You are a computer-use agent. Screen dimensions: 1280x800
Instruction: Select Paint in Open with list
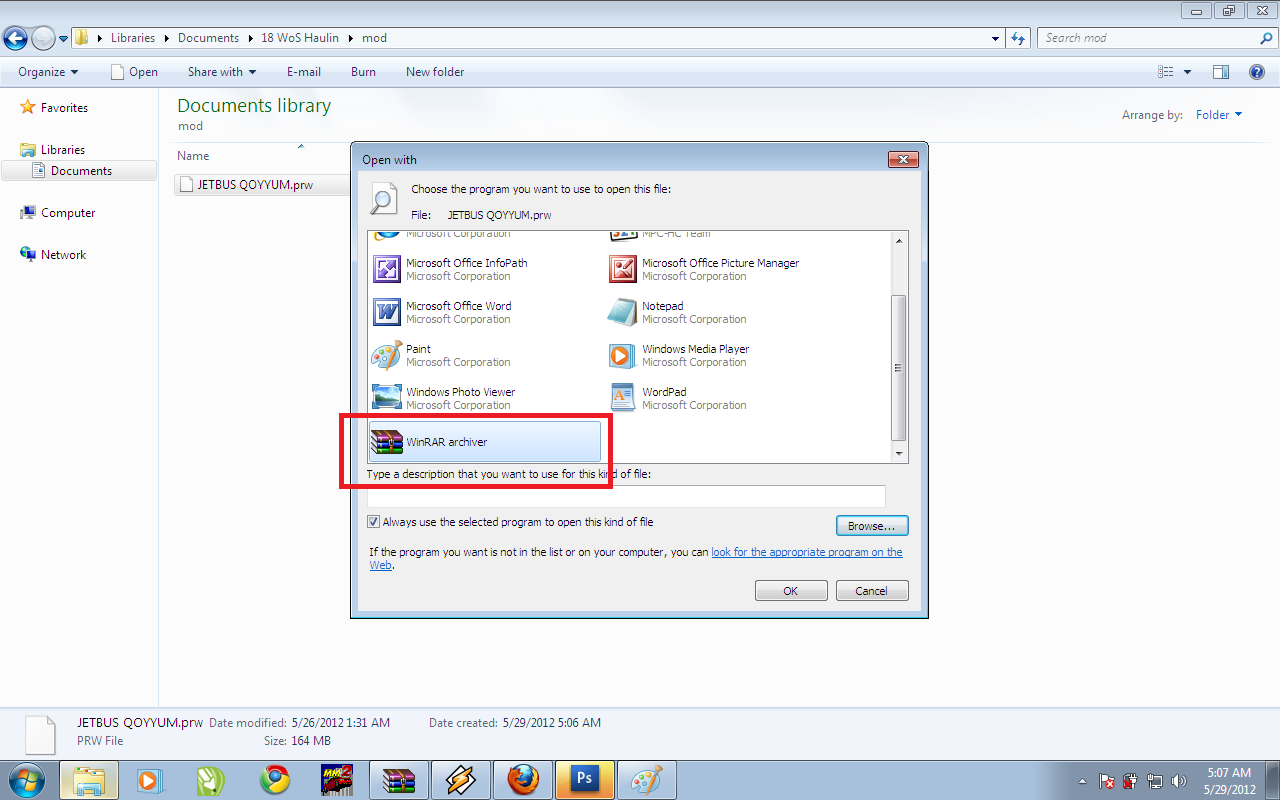pos(486,355)
